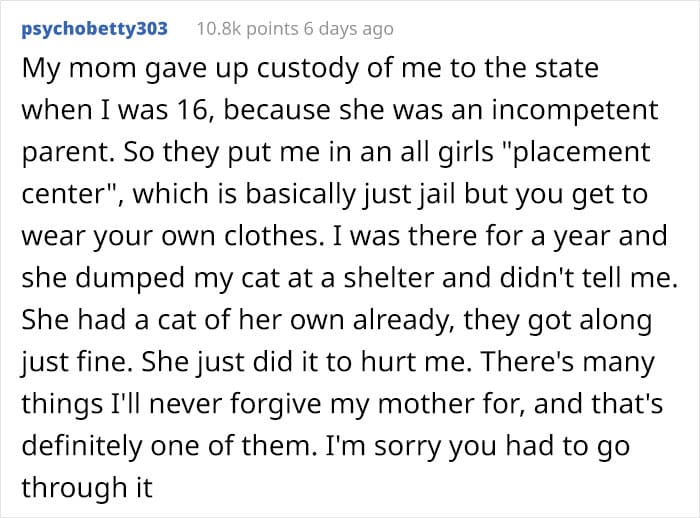Click the words 'I'm sorry you had to go'
The width and height of the screenshot is (700, 518).
coord(477,446)
